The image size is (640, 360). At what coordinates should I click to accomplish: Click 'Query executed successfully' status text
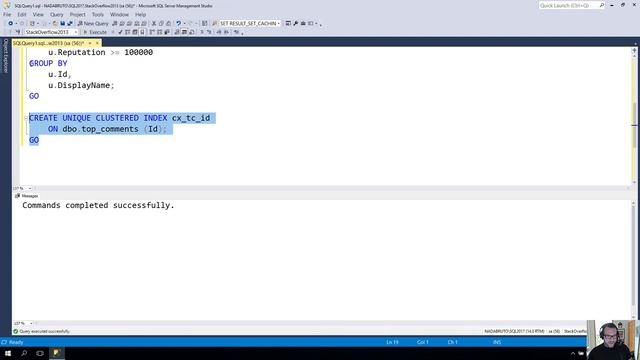click(x=44, y=331)
